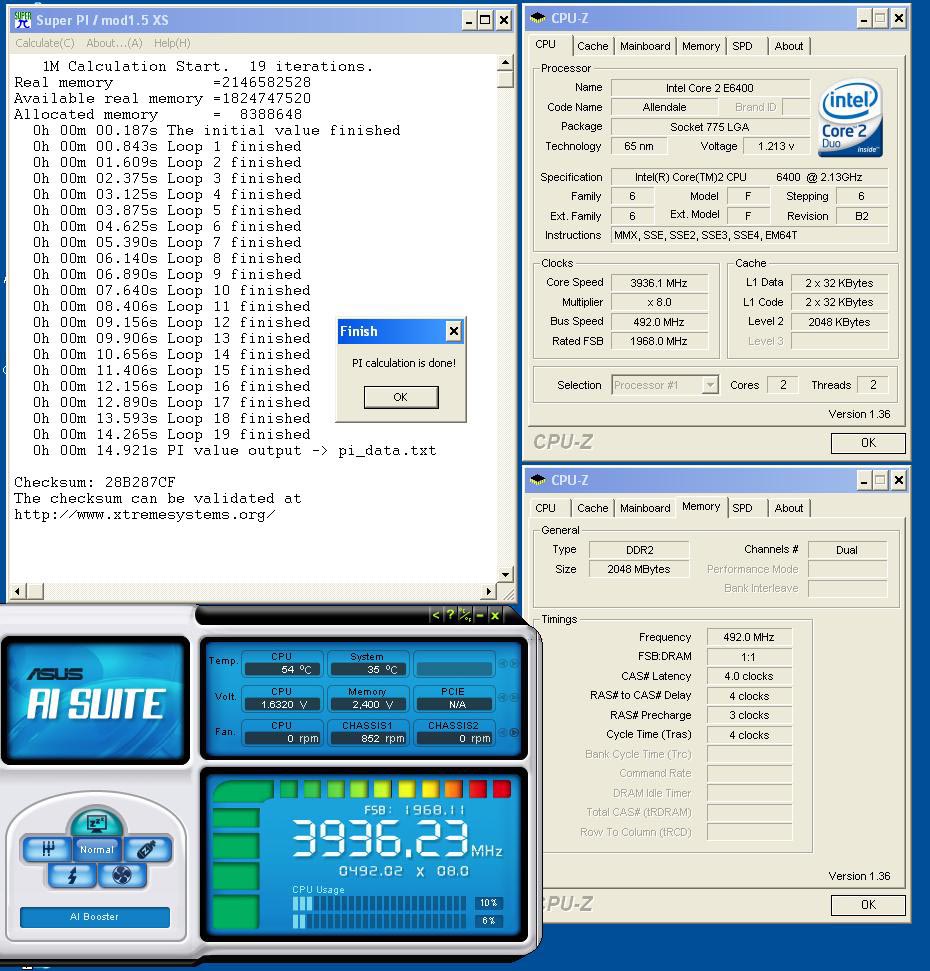Click the Fan row next arrow
Image resolution: width=930 pixels, height=971 pixels.
pyautogui.click(x=514, y=733)
